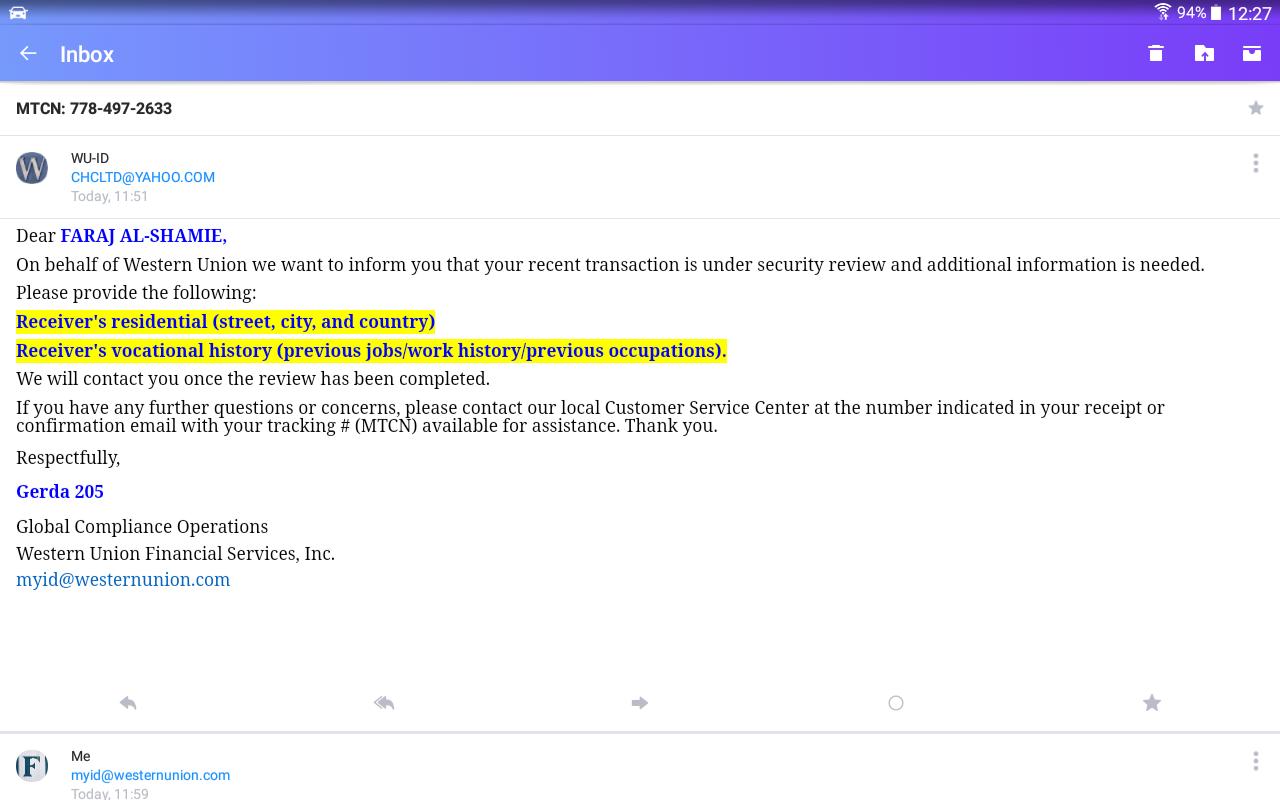Open myid@westernunion.com link in the signature
The image size is (1280, 800).
pos(123,580)
